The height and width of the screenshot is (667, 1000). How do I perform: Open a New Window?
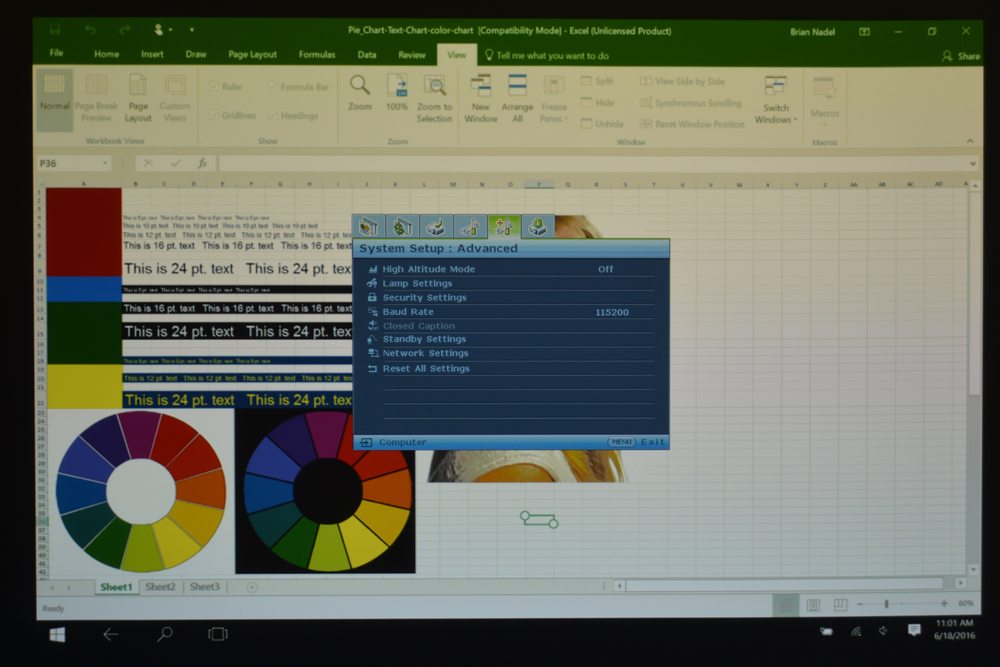tap(480, 99)
